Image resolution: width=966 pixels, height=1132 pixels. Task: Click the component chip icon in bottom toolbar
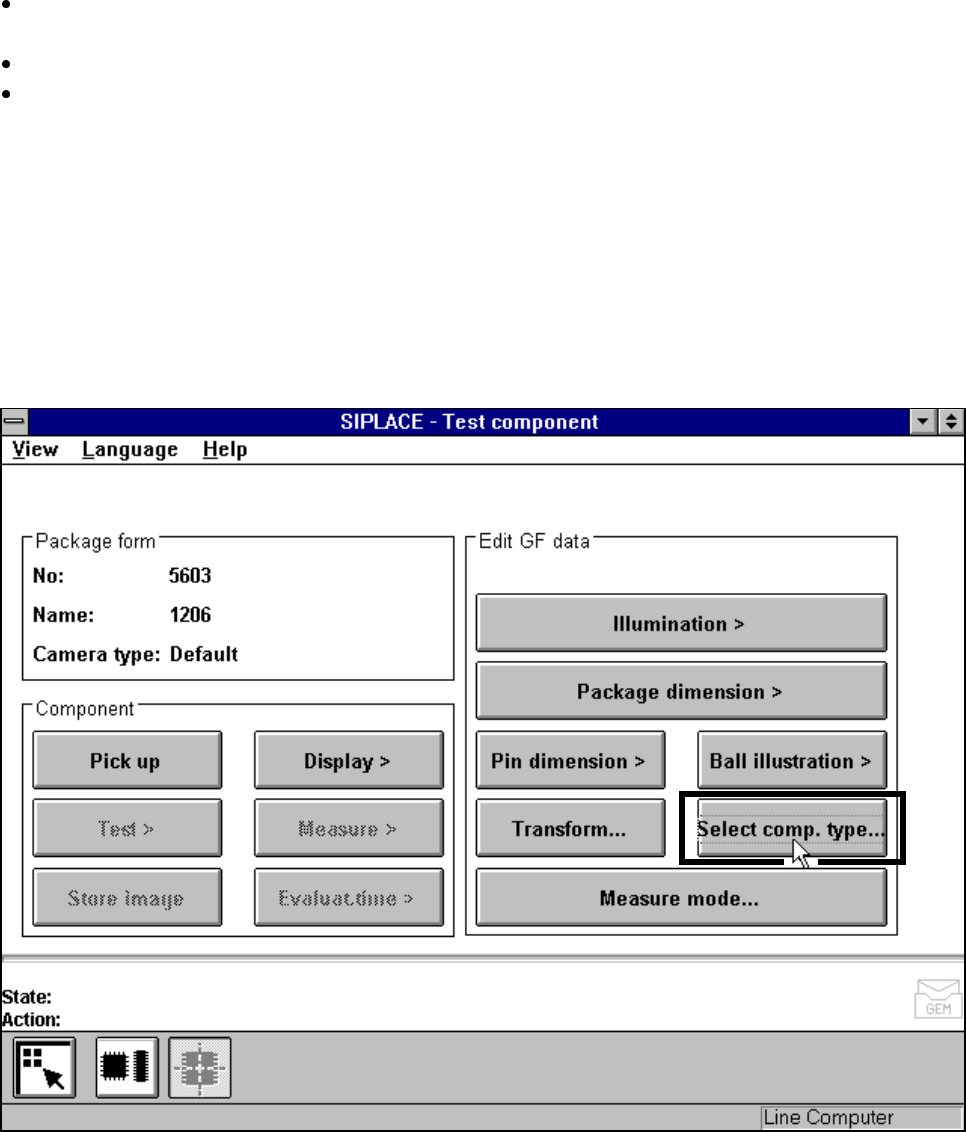click(127, 1068)
